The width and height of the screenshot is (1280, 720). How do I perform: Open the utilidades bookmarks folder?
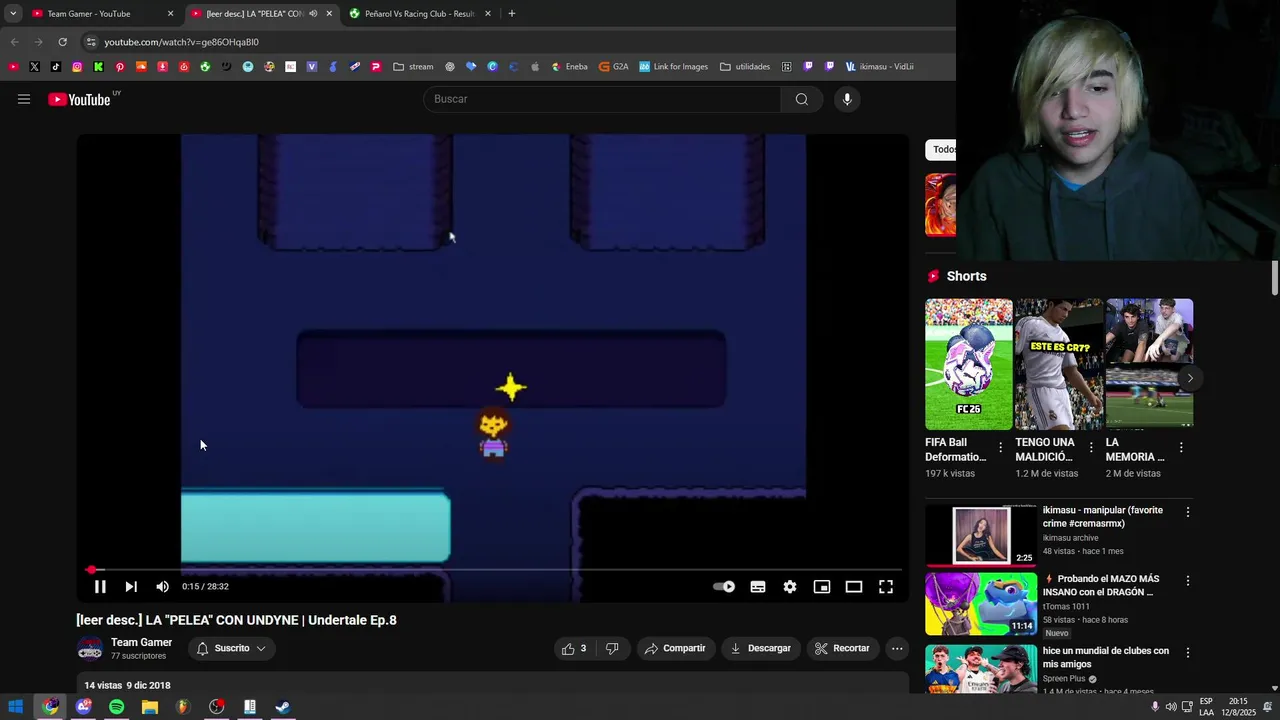(745, 67)
